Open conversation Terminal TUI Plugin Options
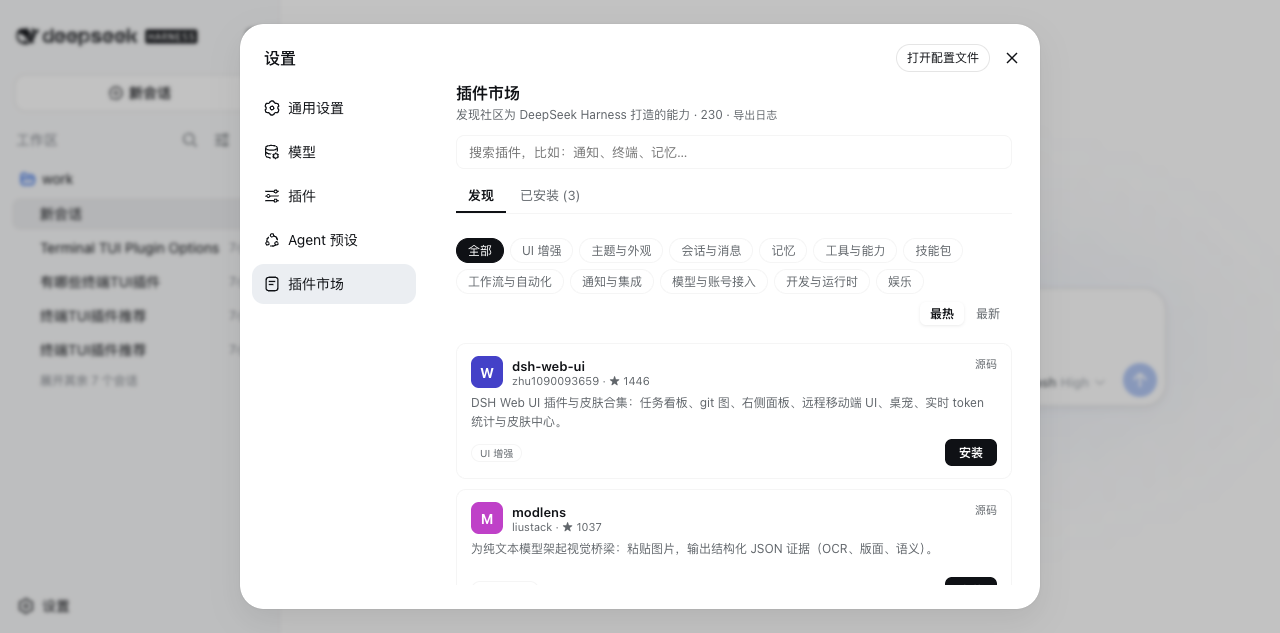The height and width of the screenshot is (633, 1280). (129, 248)
